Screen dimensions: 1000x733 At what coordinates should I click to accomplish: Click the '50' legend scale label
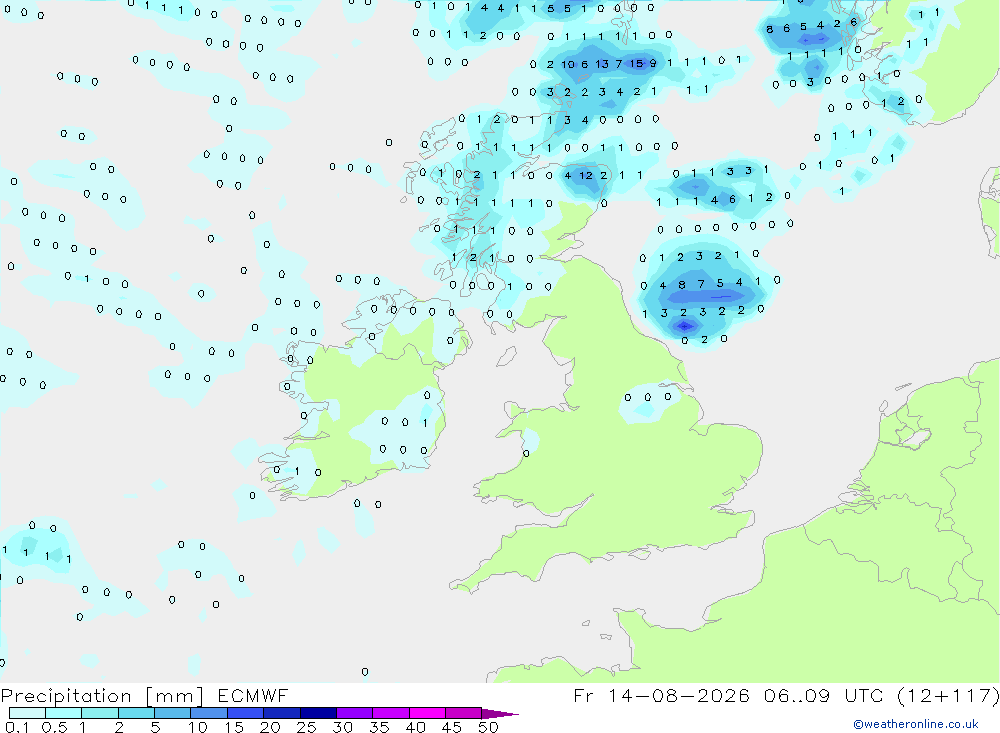(488, 727)
